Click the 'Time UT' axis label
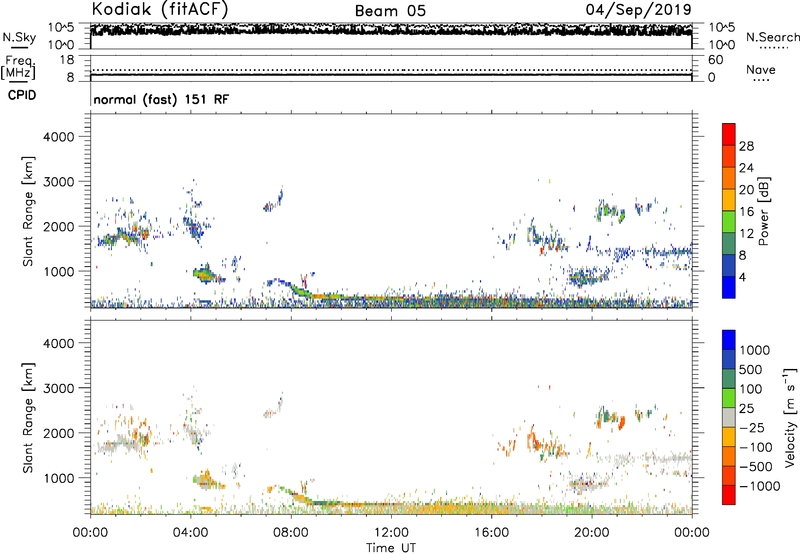 coord(391,548)
